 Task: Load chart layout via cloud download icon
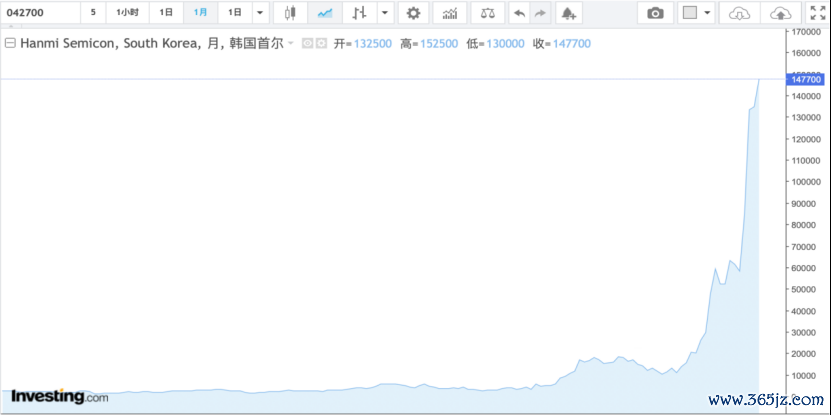739,13
